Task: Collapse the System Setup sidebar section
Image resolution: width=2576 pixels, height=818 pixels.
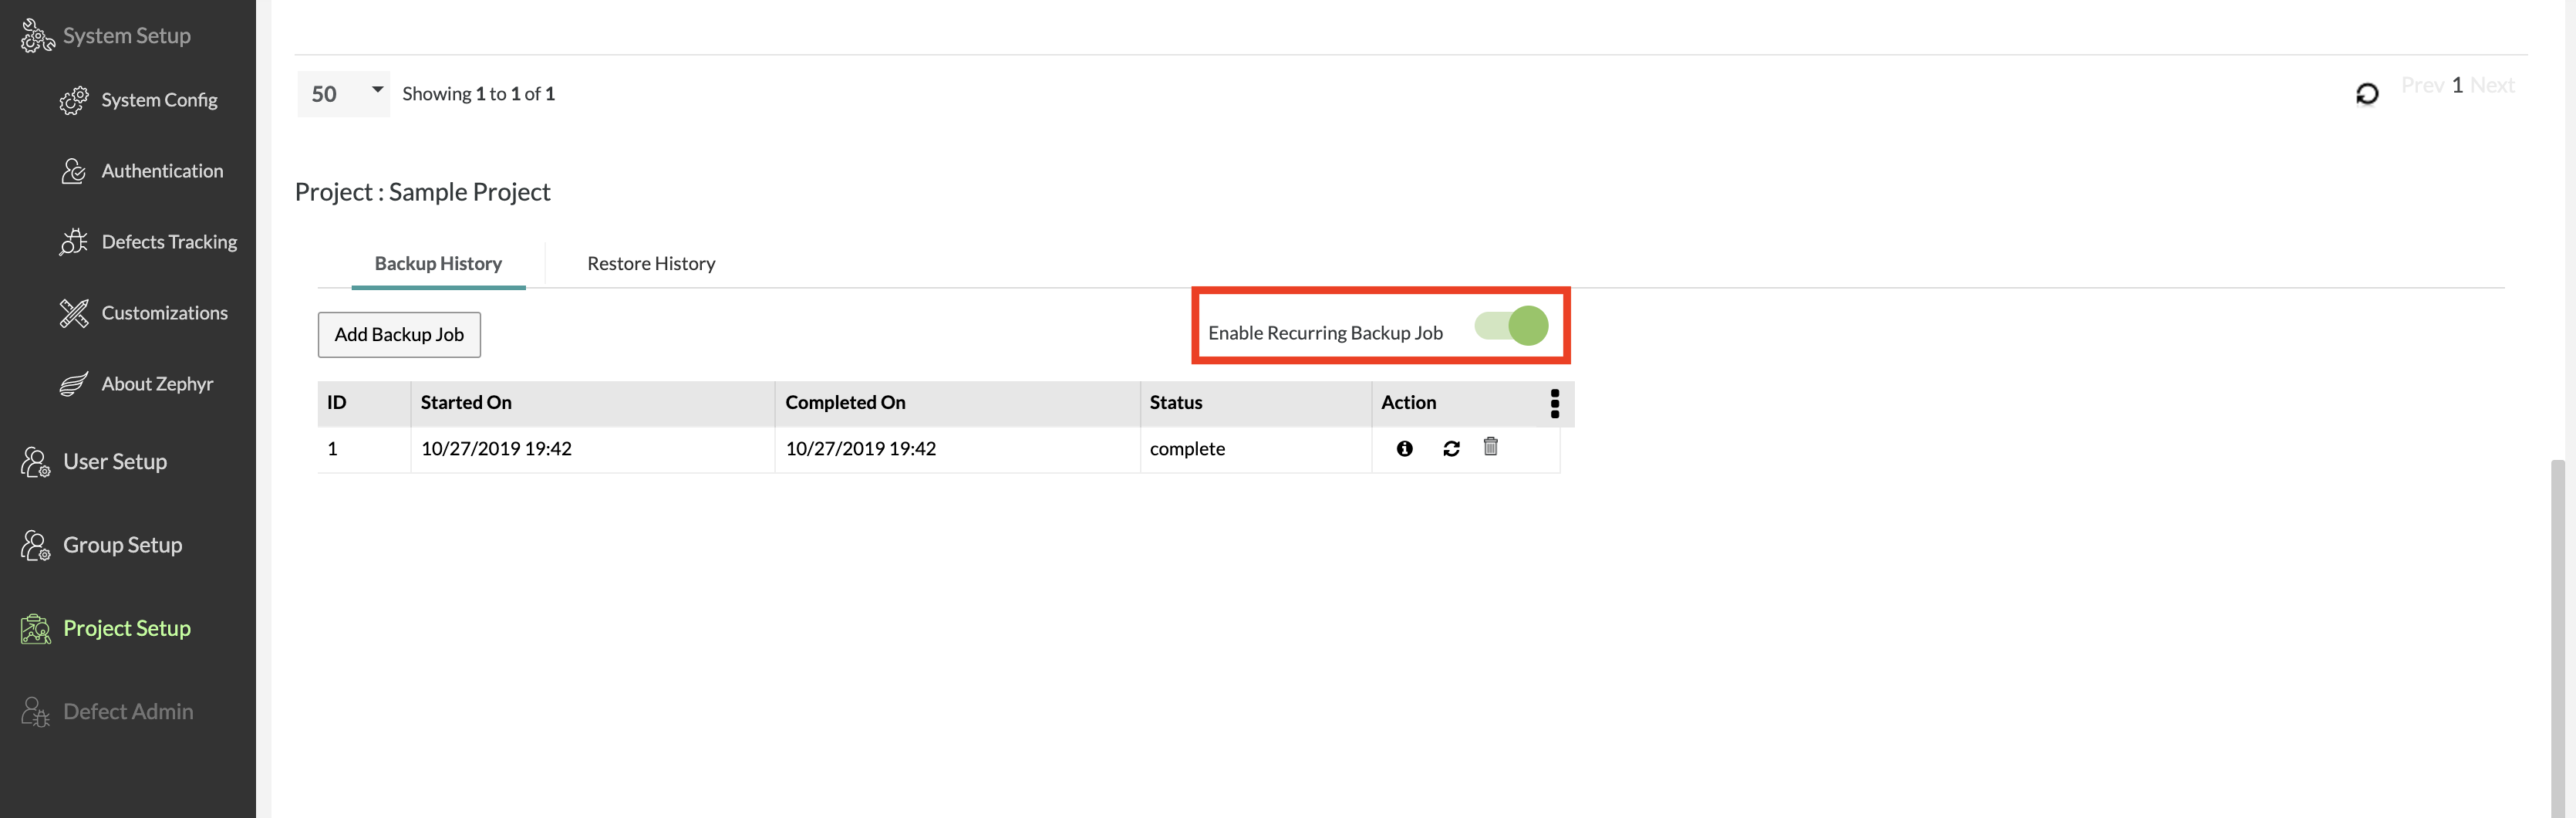Action: pos(126,36)
